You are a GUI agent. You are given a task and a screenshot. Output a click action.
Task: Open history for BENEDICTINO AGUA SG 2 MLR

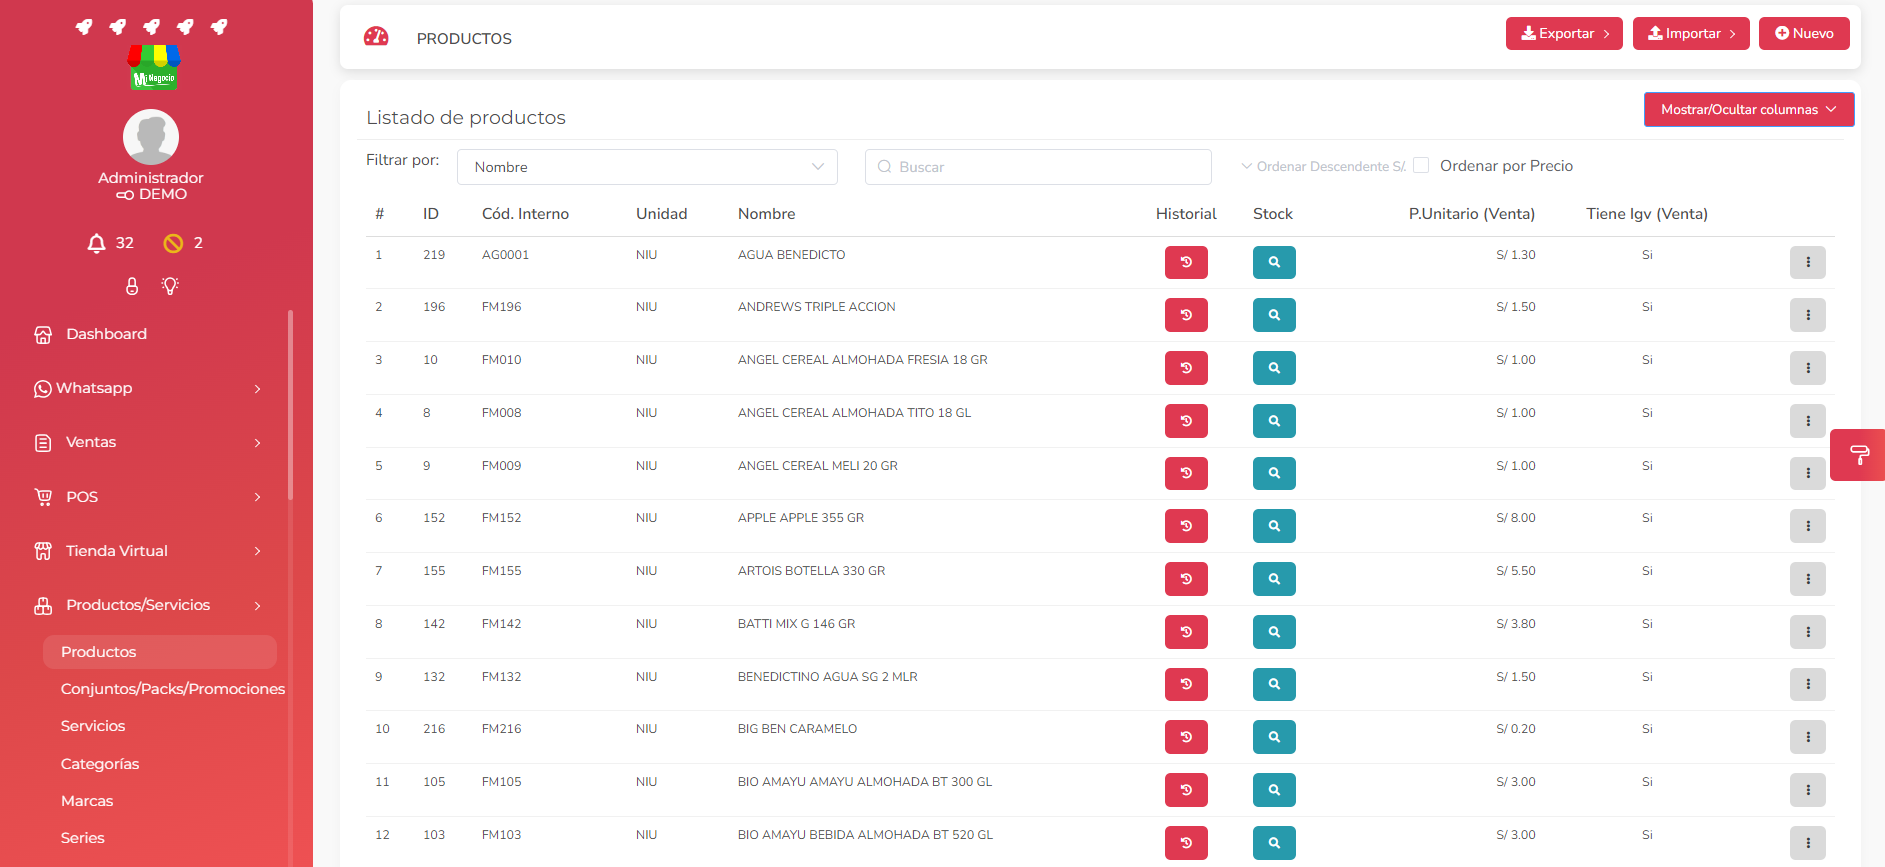(1186, 684)
